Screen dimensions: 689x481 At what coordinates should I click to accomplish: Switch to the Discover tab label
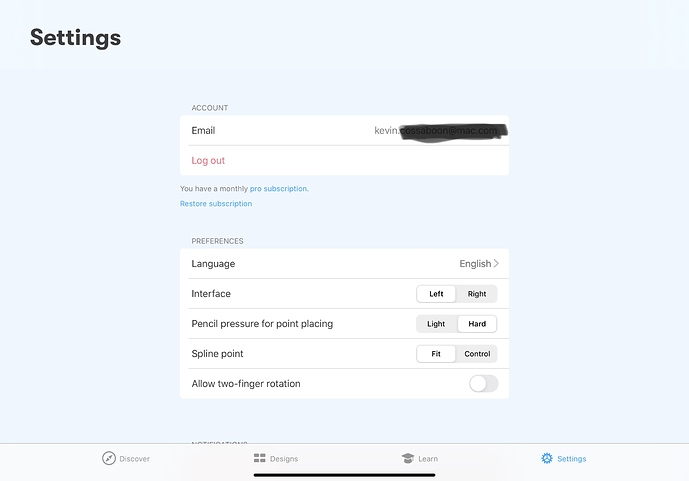134,459
